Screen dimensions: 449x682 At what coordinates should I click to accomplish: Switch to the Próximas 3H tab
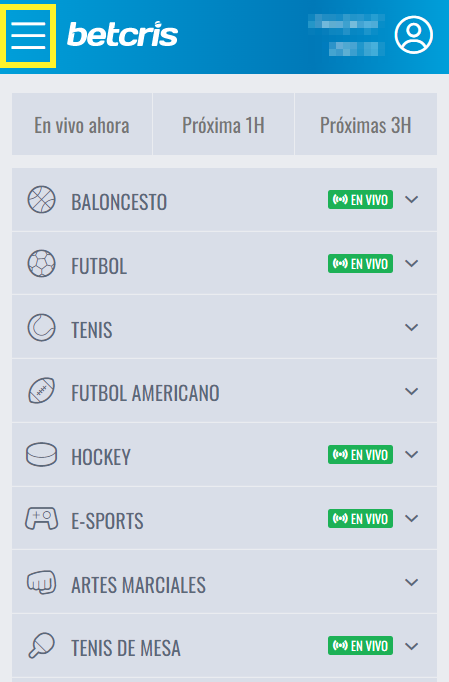[x=366, y=124]
